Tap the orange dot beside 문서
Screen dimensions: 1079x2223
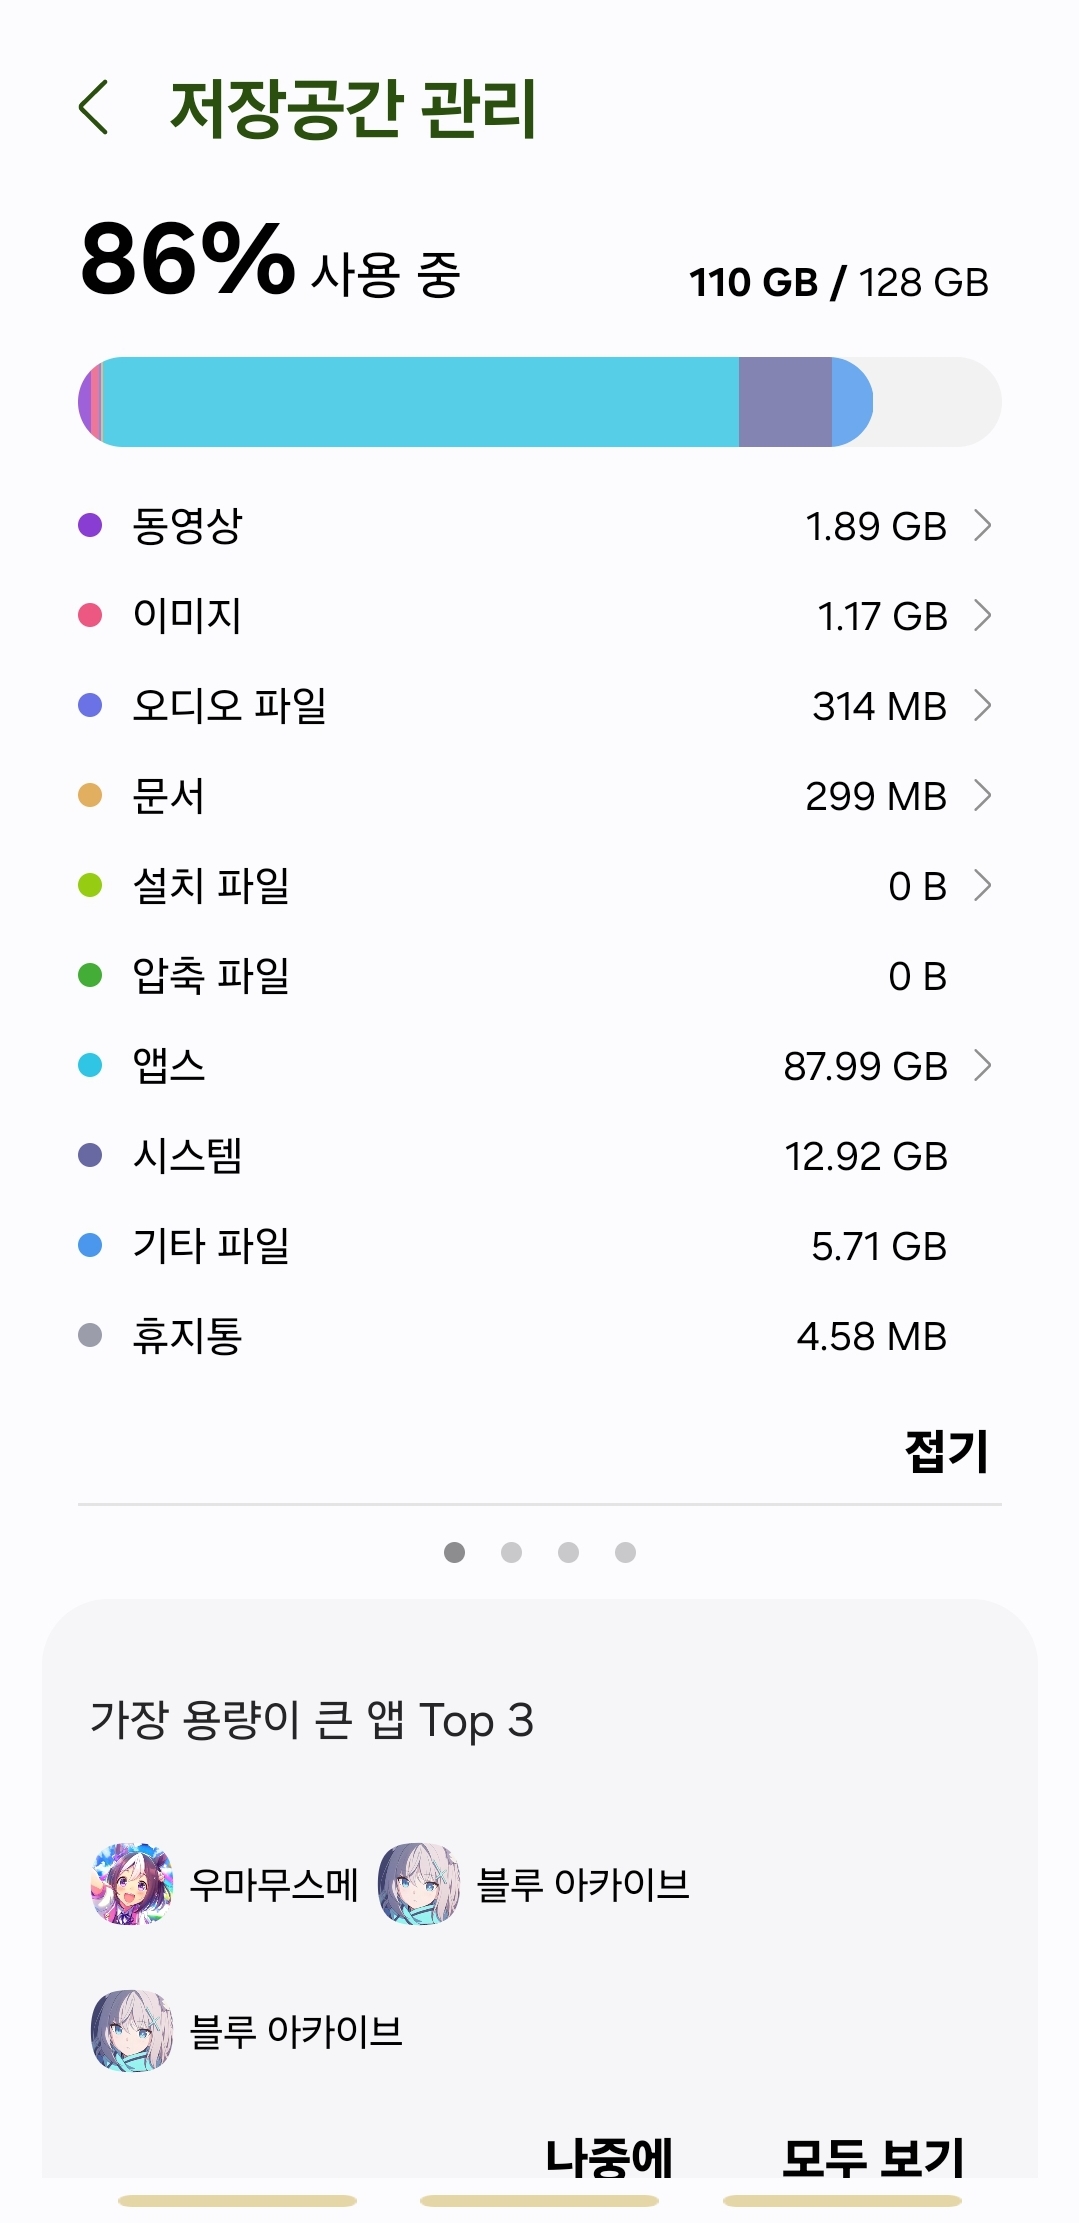[x=90, y=795]
